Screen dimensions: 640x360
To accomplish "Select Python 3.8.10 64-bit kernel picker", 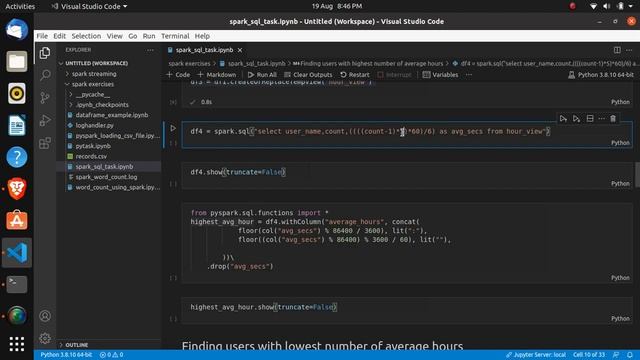I will (x=600, y=75).
